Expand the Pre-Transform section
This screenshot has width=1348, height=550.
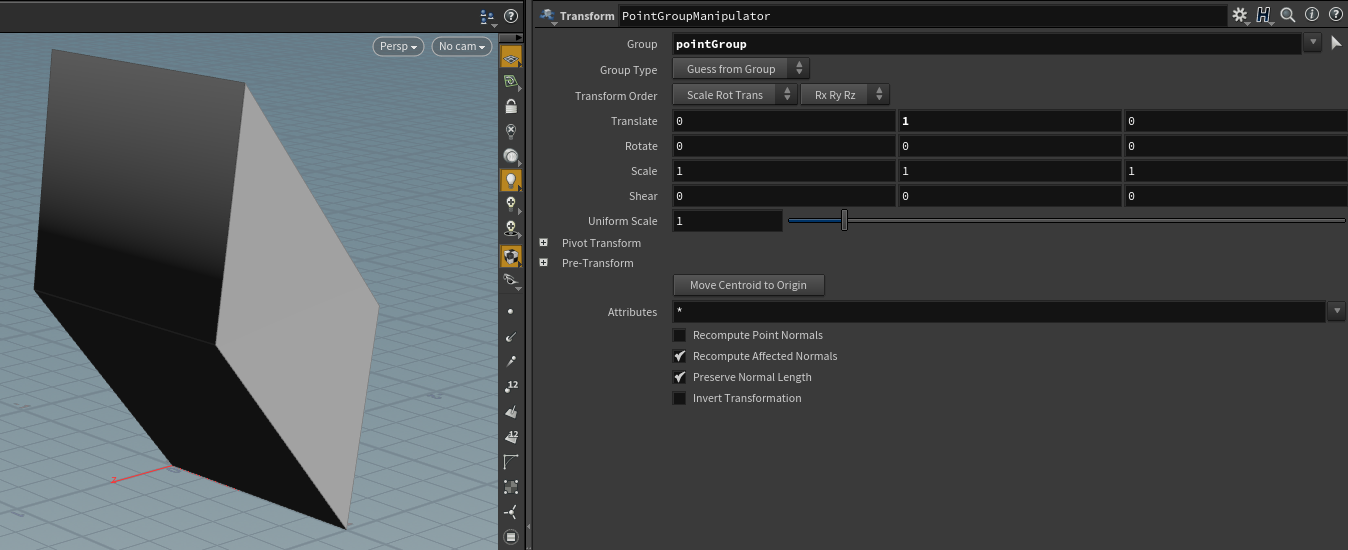[544, 263]
